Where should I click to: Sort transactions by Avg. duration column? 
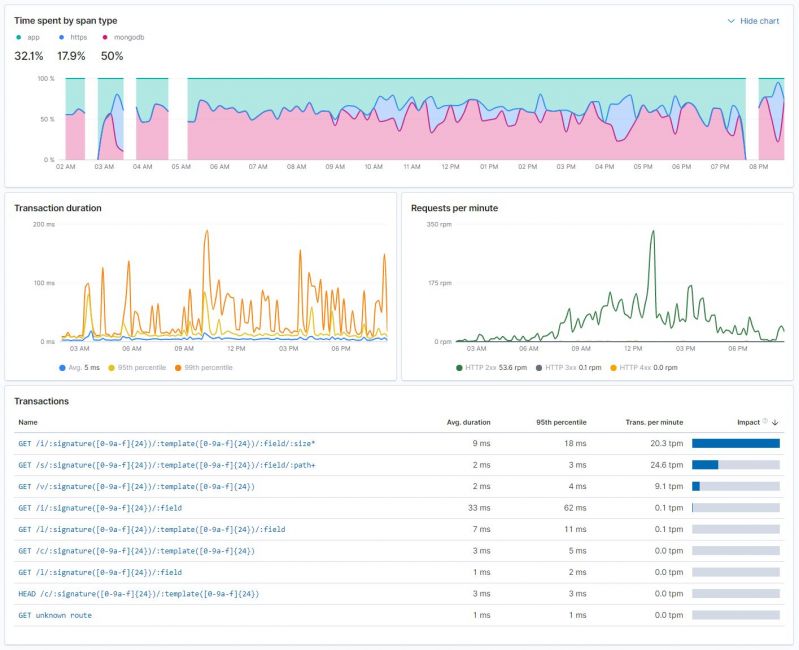[468, 422]
